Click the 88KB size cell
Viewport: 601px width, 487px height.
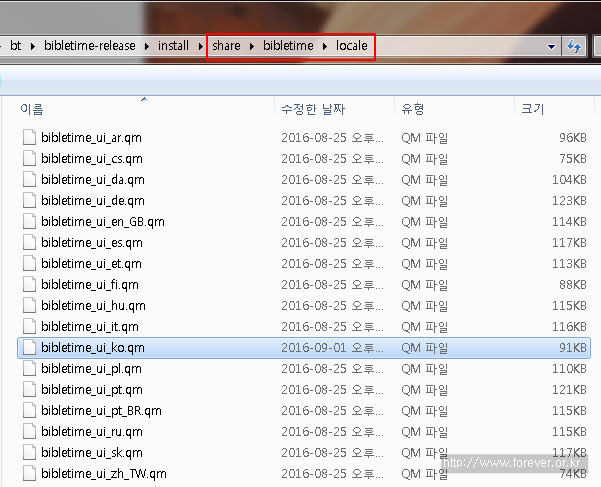click(573, 285)
